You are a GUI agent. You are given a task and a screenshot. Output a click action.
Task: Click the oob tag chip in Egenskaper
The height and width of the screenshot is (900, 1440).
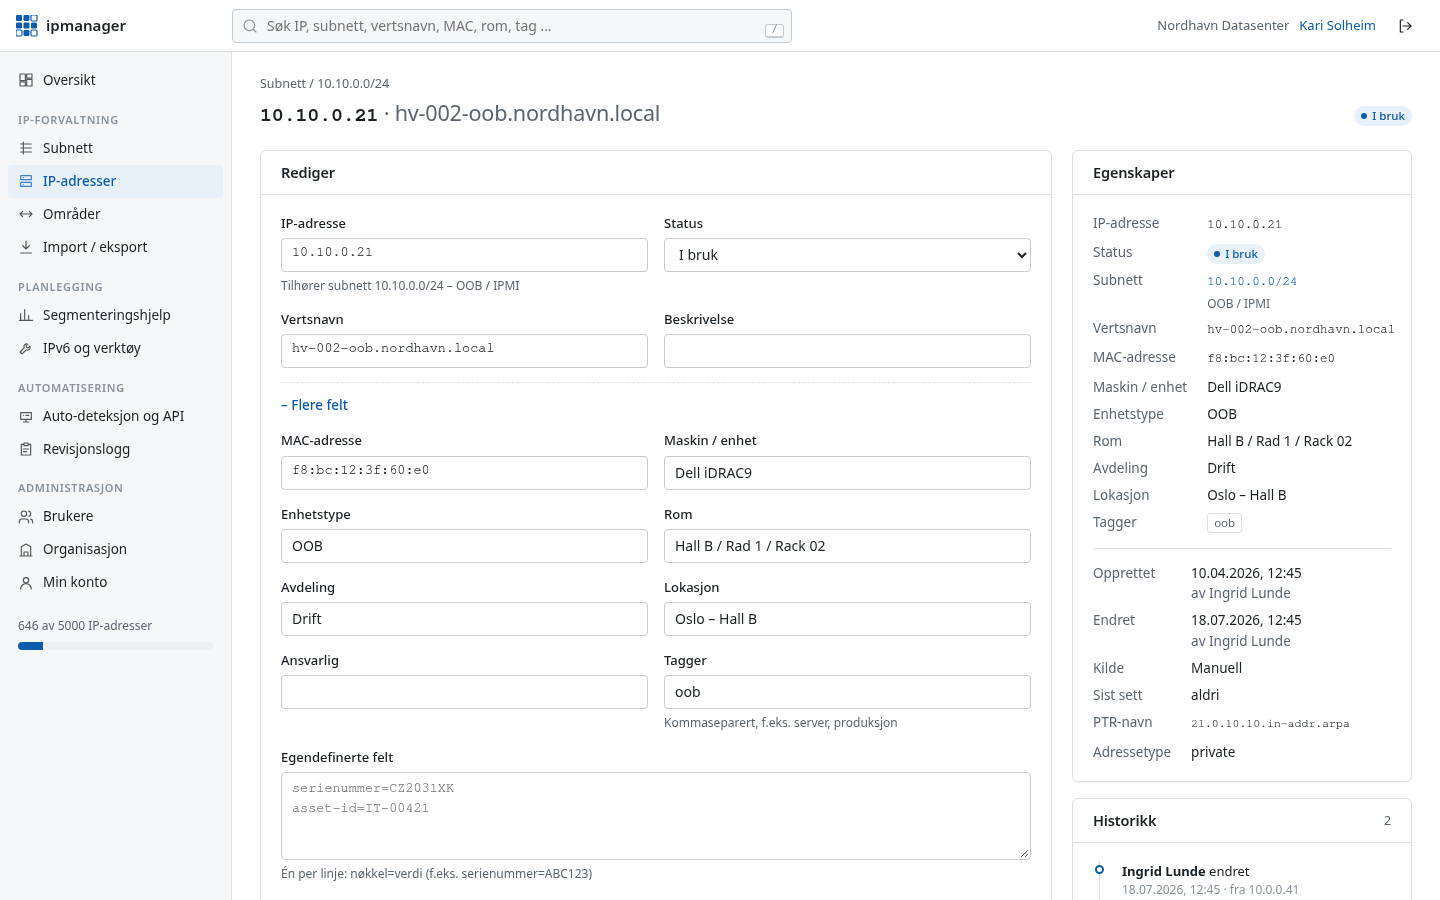(1224, 523)
